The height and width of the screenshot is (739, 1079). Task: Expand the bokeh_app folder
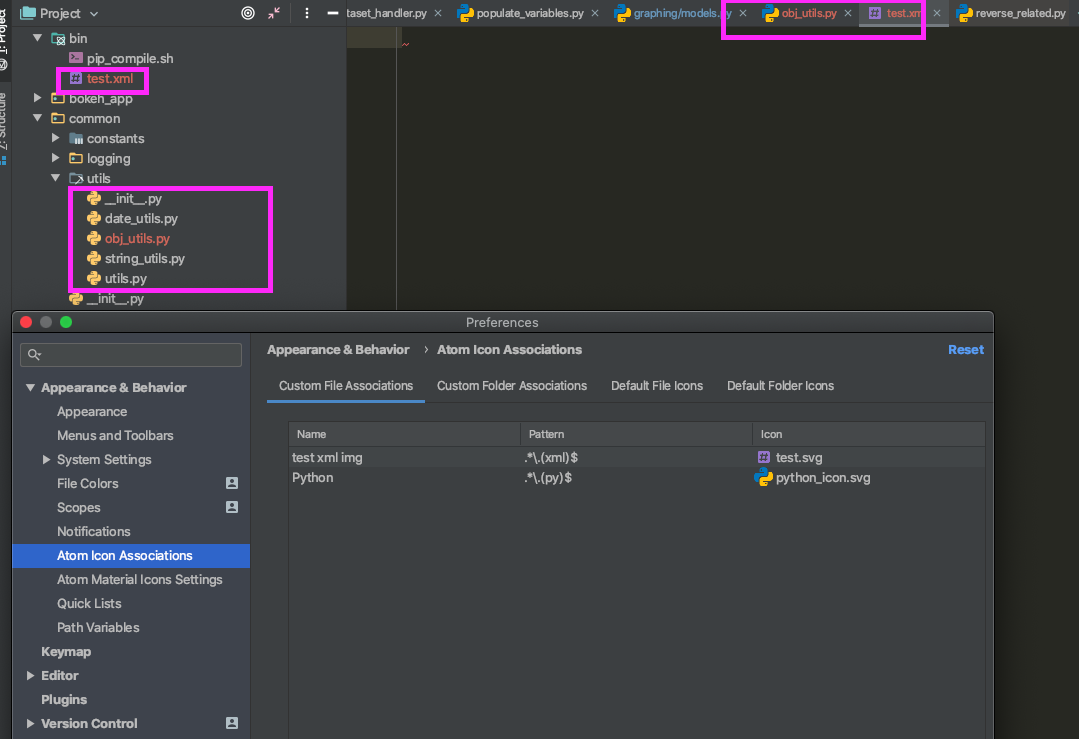[x=37, y=98]
